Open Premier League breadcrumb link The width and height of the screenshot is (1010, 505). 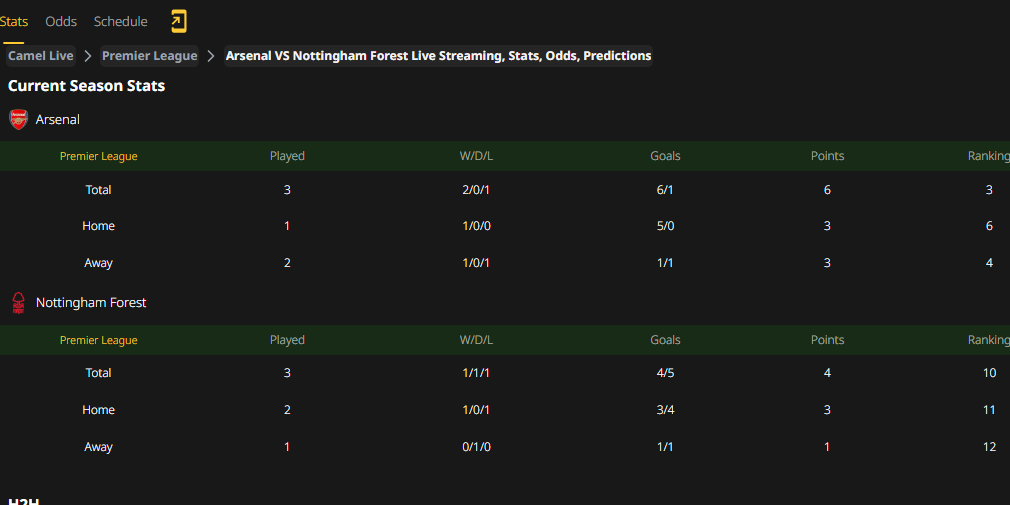(x=149, y=56)
